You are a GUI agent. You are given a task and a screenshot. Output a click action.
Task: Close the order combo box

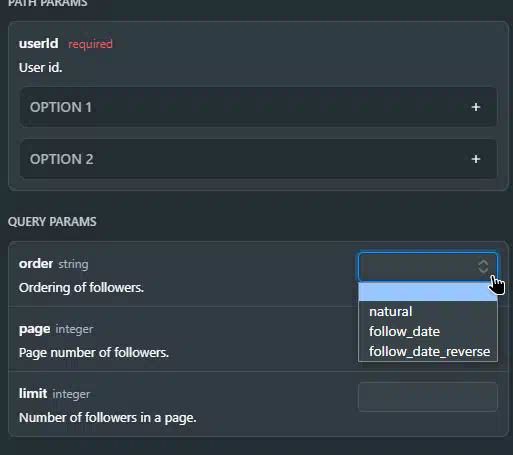428,267
